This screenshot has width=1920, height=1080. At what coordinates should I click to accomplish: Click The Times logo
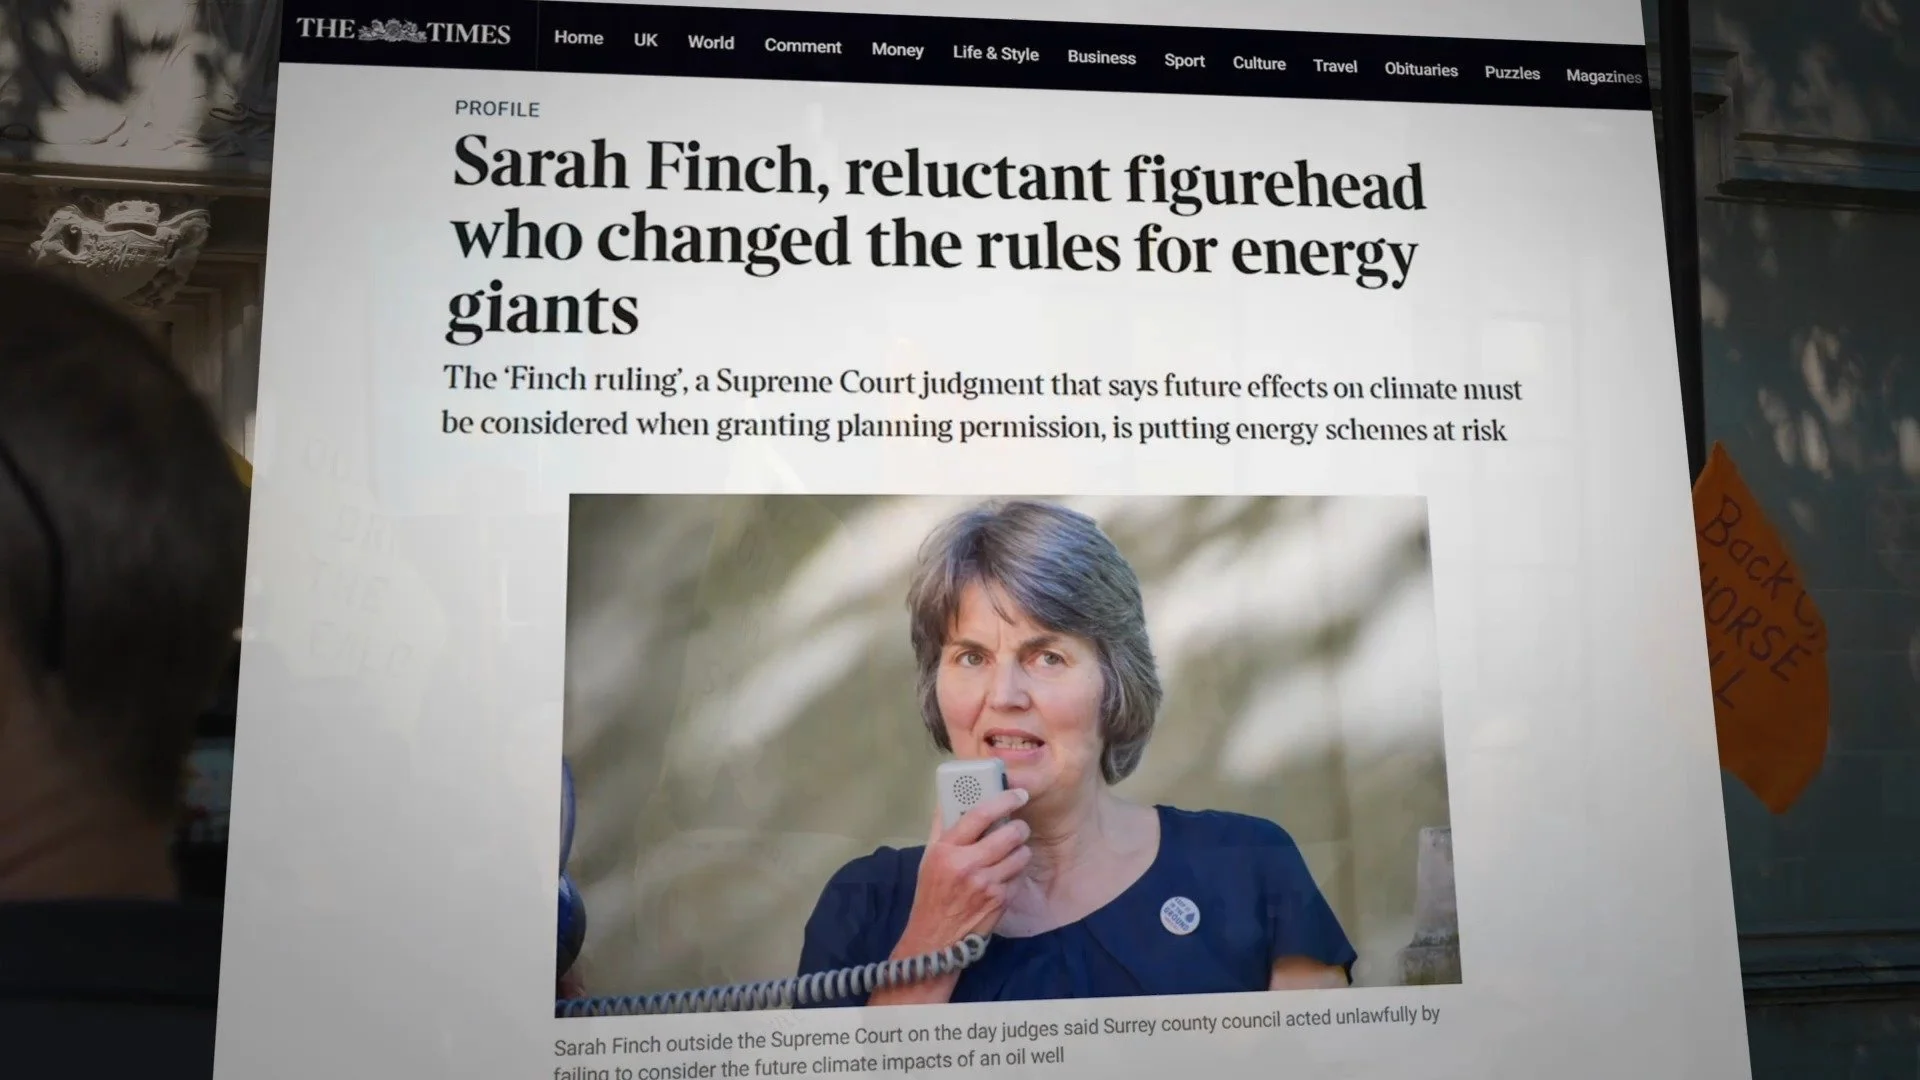tap(403, 31)
